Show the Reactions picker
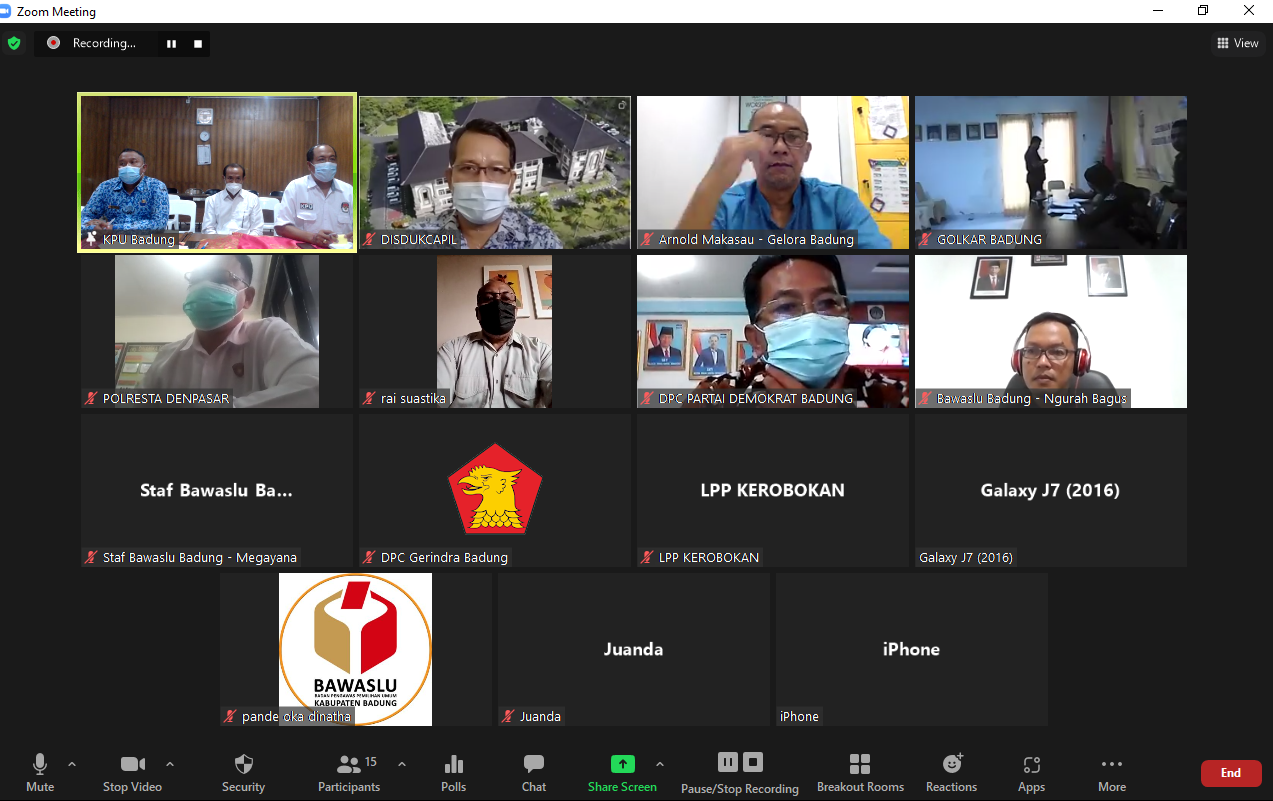 coord(951,773)
